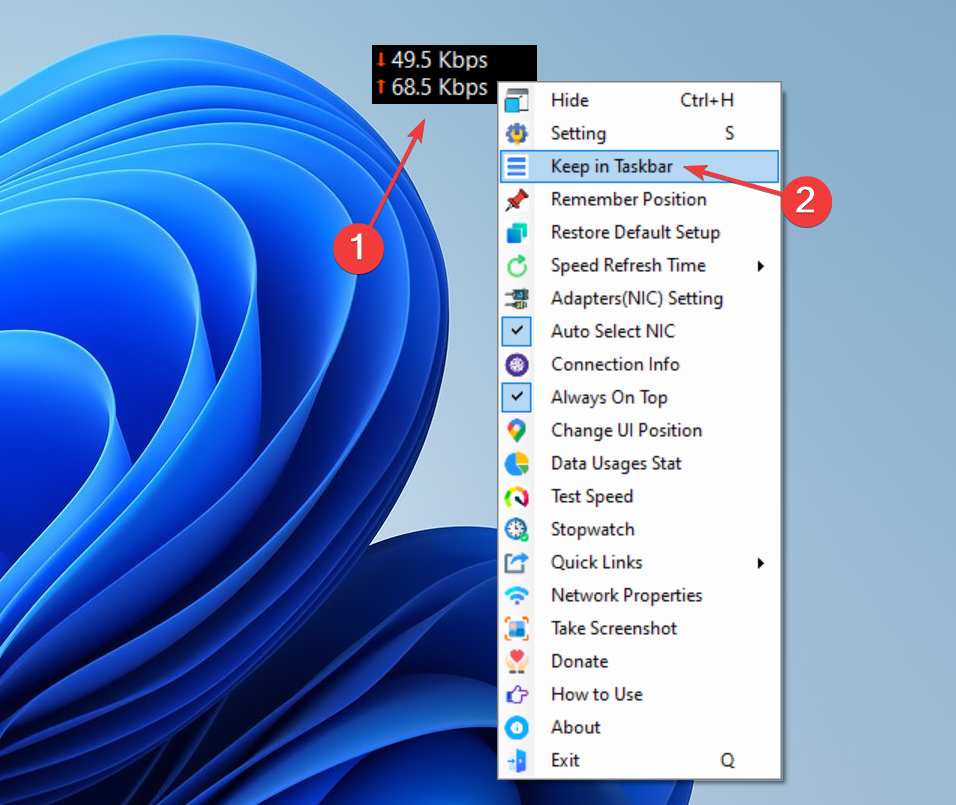Choose Donate menu entry
This screenshot has width=956, height=805.
(640, 661)
